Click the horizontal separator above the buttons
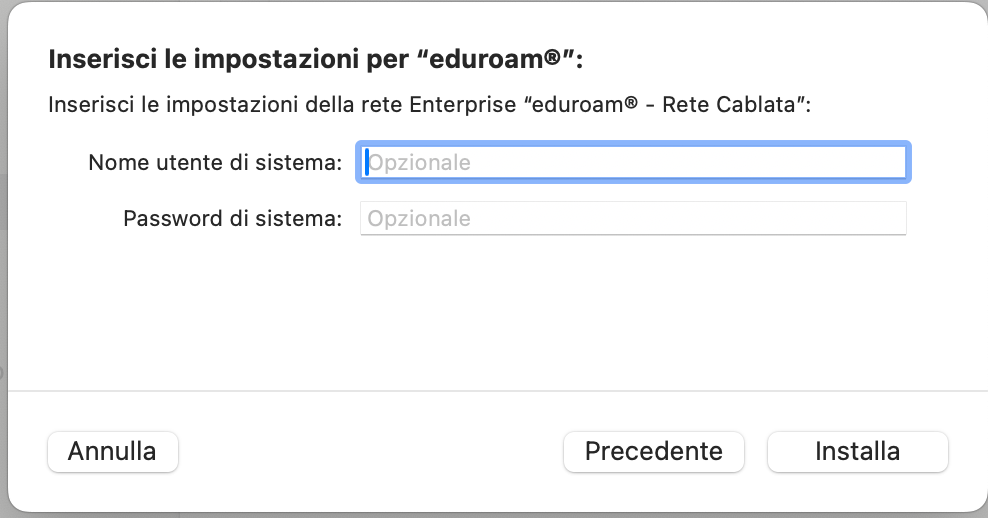 point(494,390)
